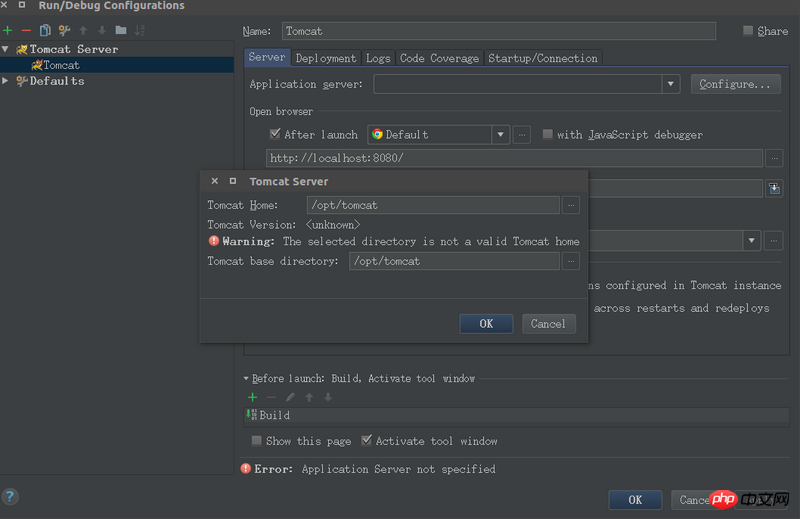
Task: Move configuration up arrow in left toolbar
Action: (83, 31)
